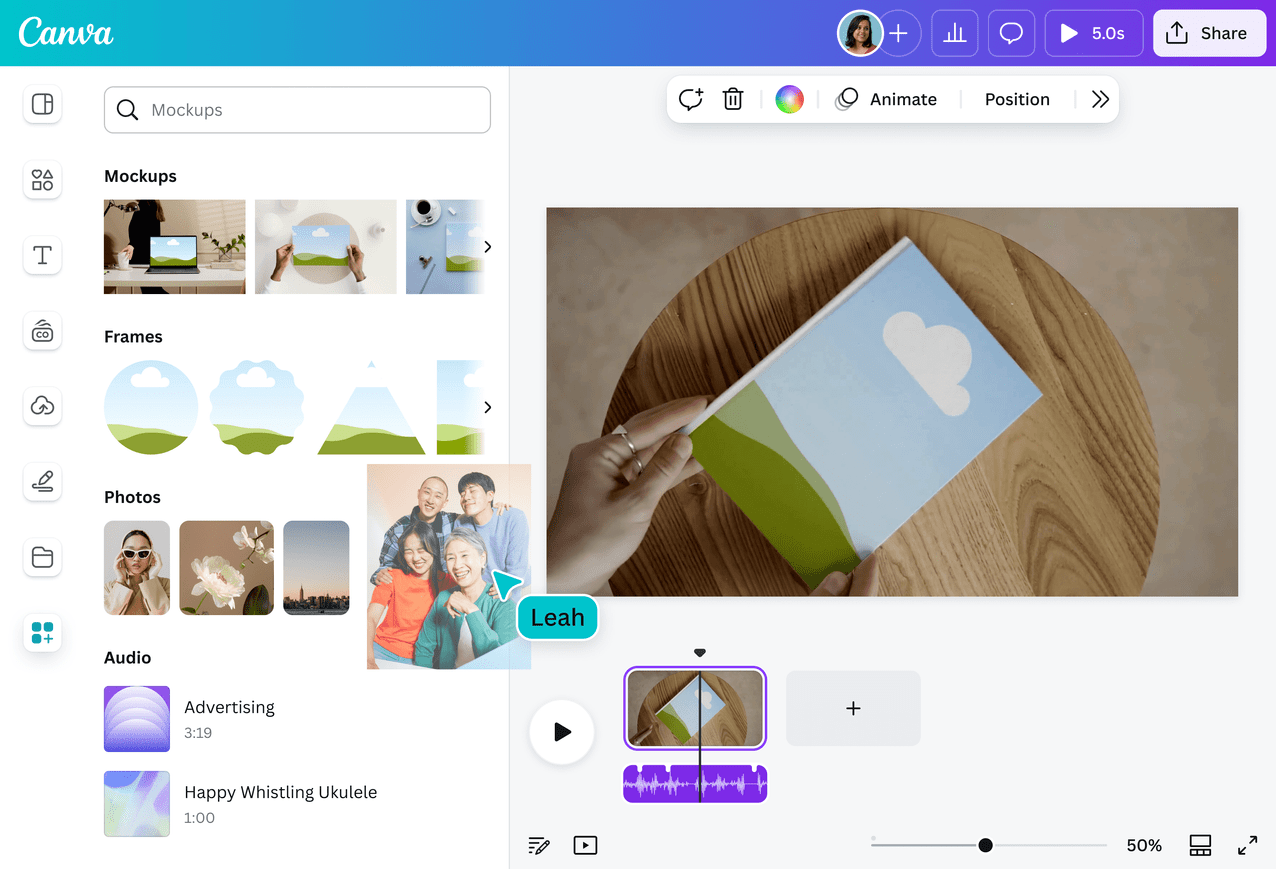Click the Share button
The height and width of the screenshot is (869, 1276).
coord(1207,34)
